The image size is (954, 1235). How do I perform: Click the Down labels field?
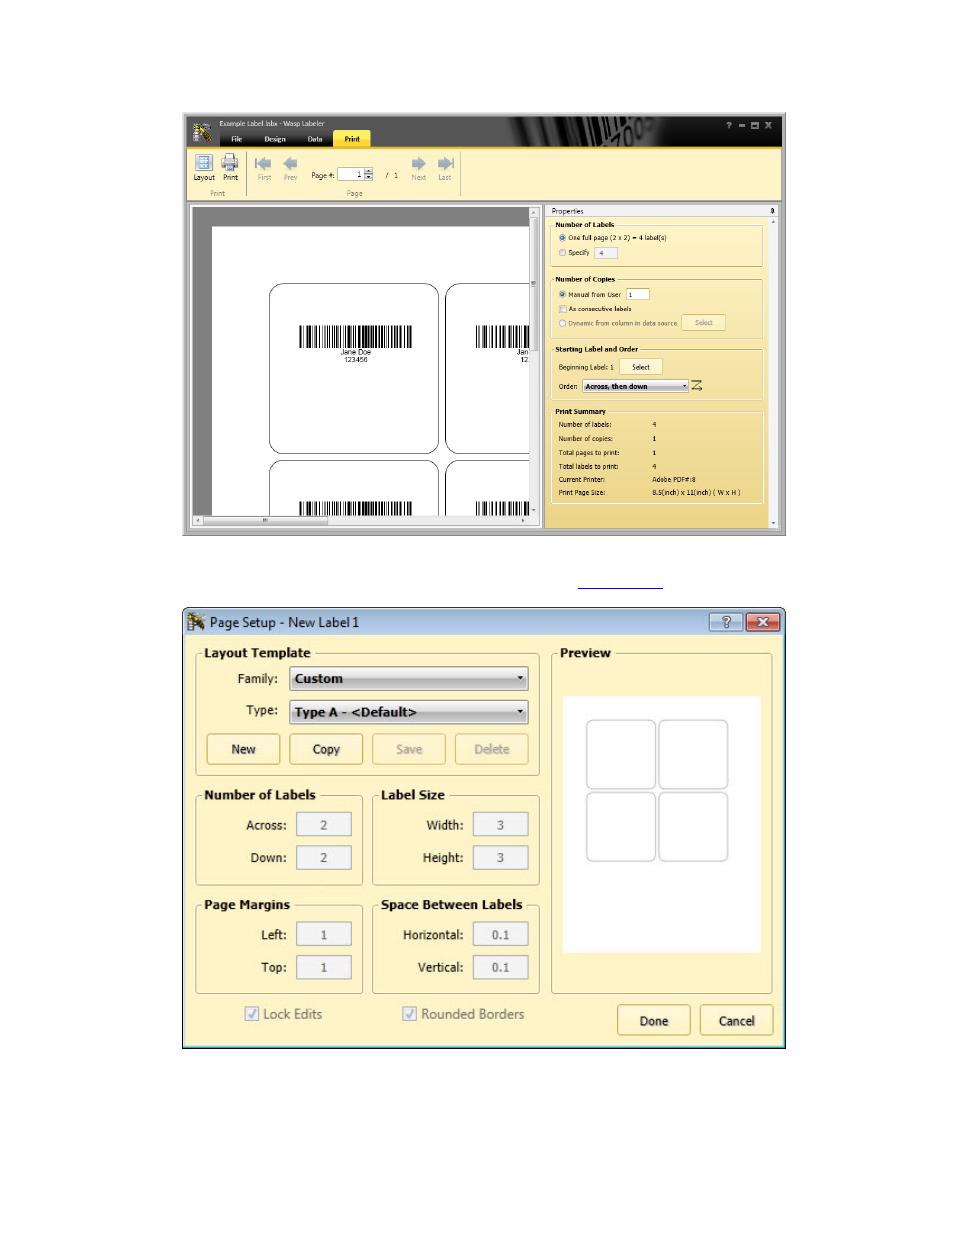[x=324, y=858]
